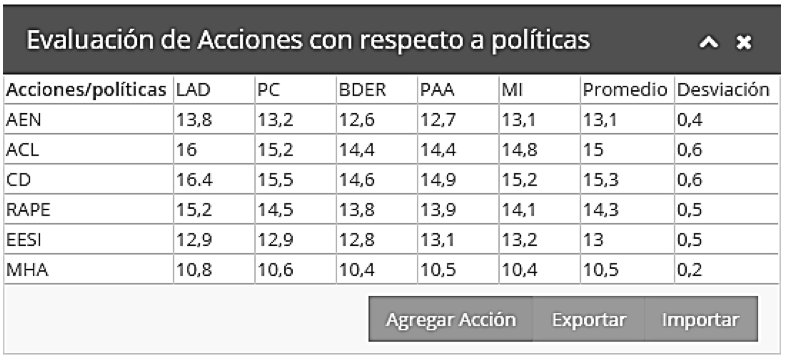The image size is (789, 360).
Task: Click the EESI row's MI cell 13,2
Action: (519, 240)
